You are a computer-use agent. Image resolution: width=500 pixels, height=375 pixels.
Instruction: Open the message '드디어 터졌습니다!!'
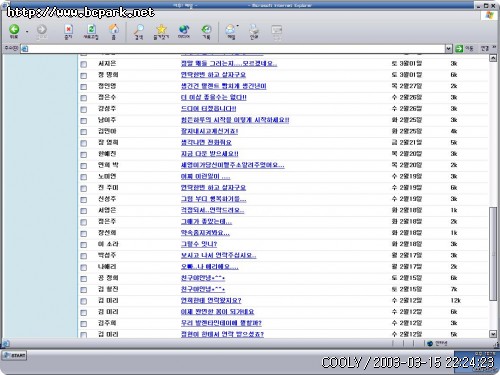[x=208, y=109]
